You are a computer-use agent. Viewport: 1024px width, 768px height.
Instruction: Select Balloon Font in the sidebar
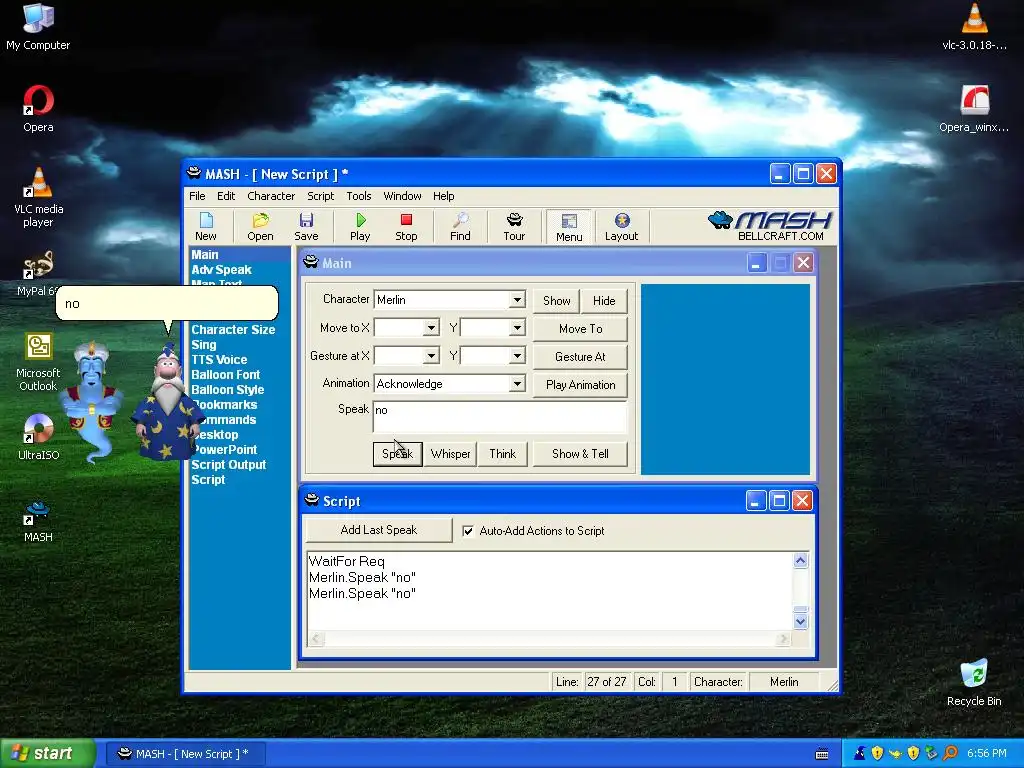[x=225, y=375]
